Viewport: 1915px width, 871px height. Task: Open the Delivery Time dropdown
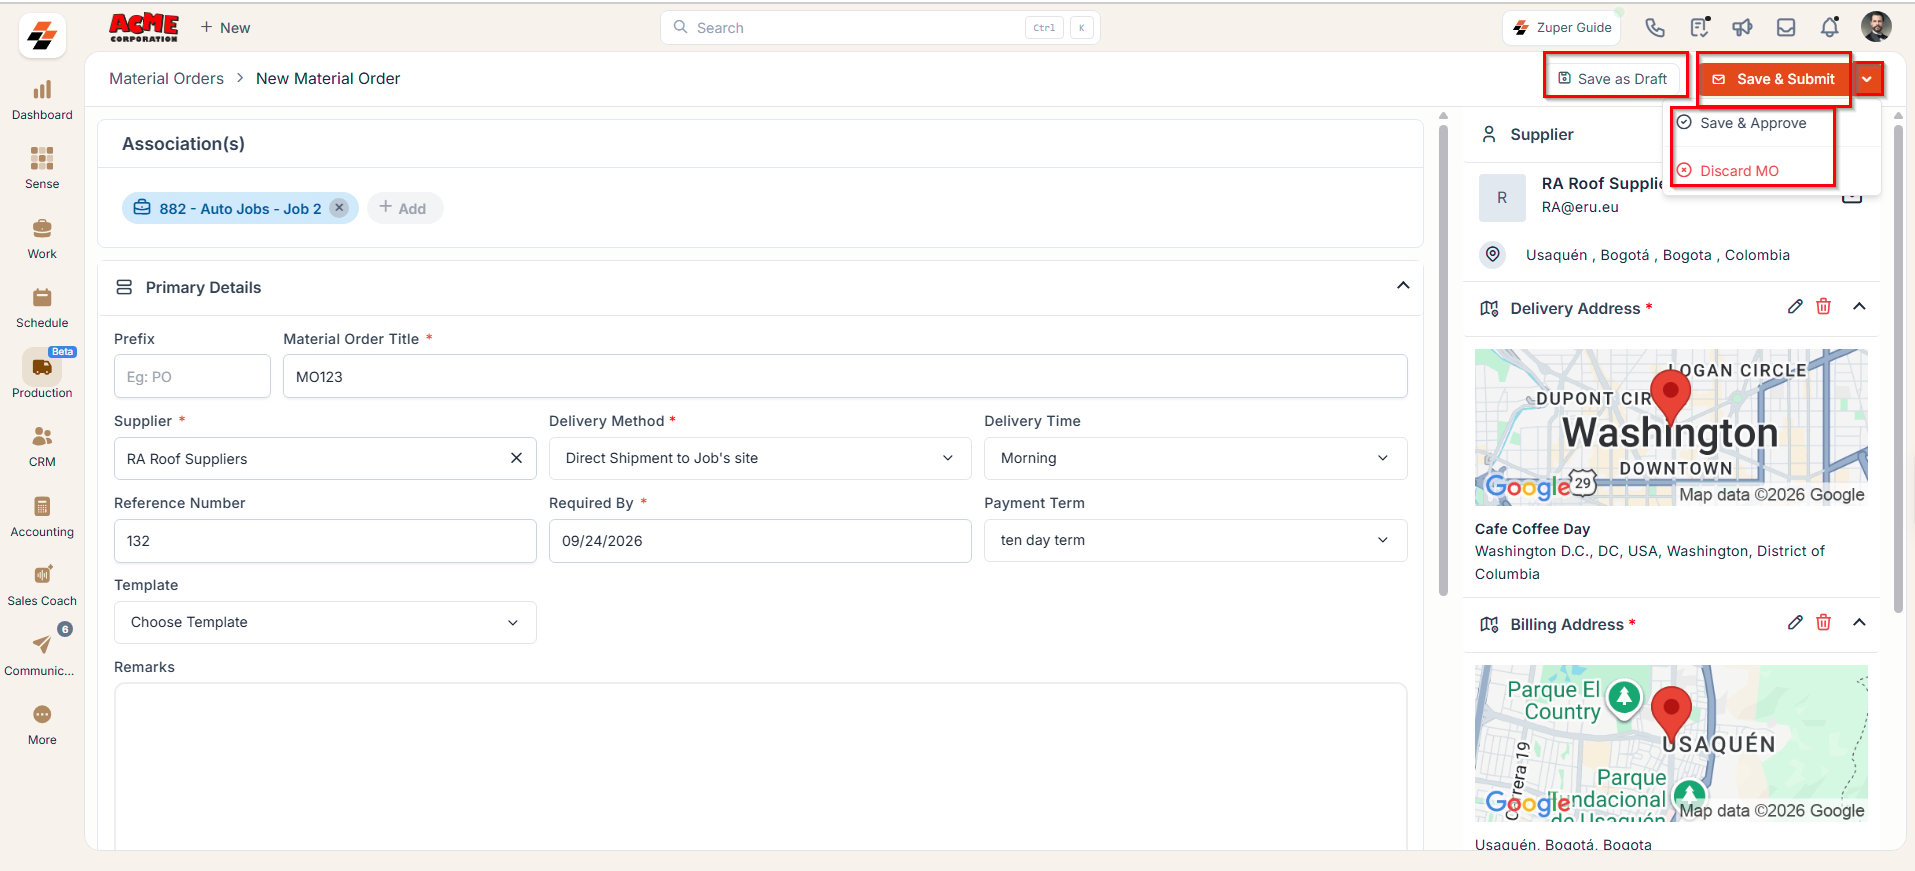click(1195, 458)
